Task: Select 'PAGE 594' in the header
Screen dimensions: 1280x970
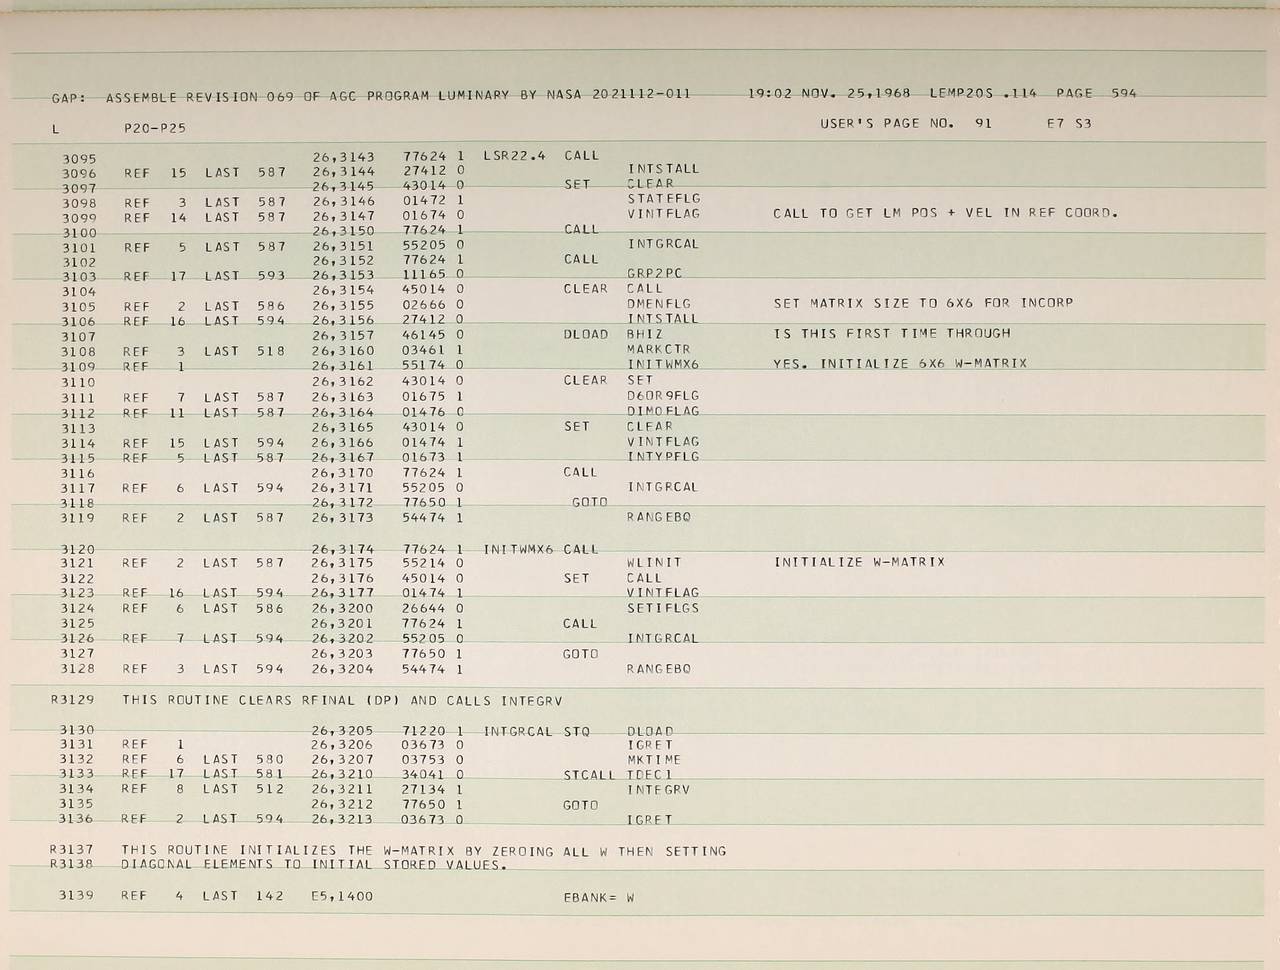Action: coord(1096,94)
